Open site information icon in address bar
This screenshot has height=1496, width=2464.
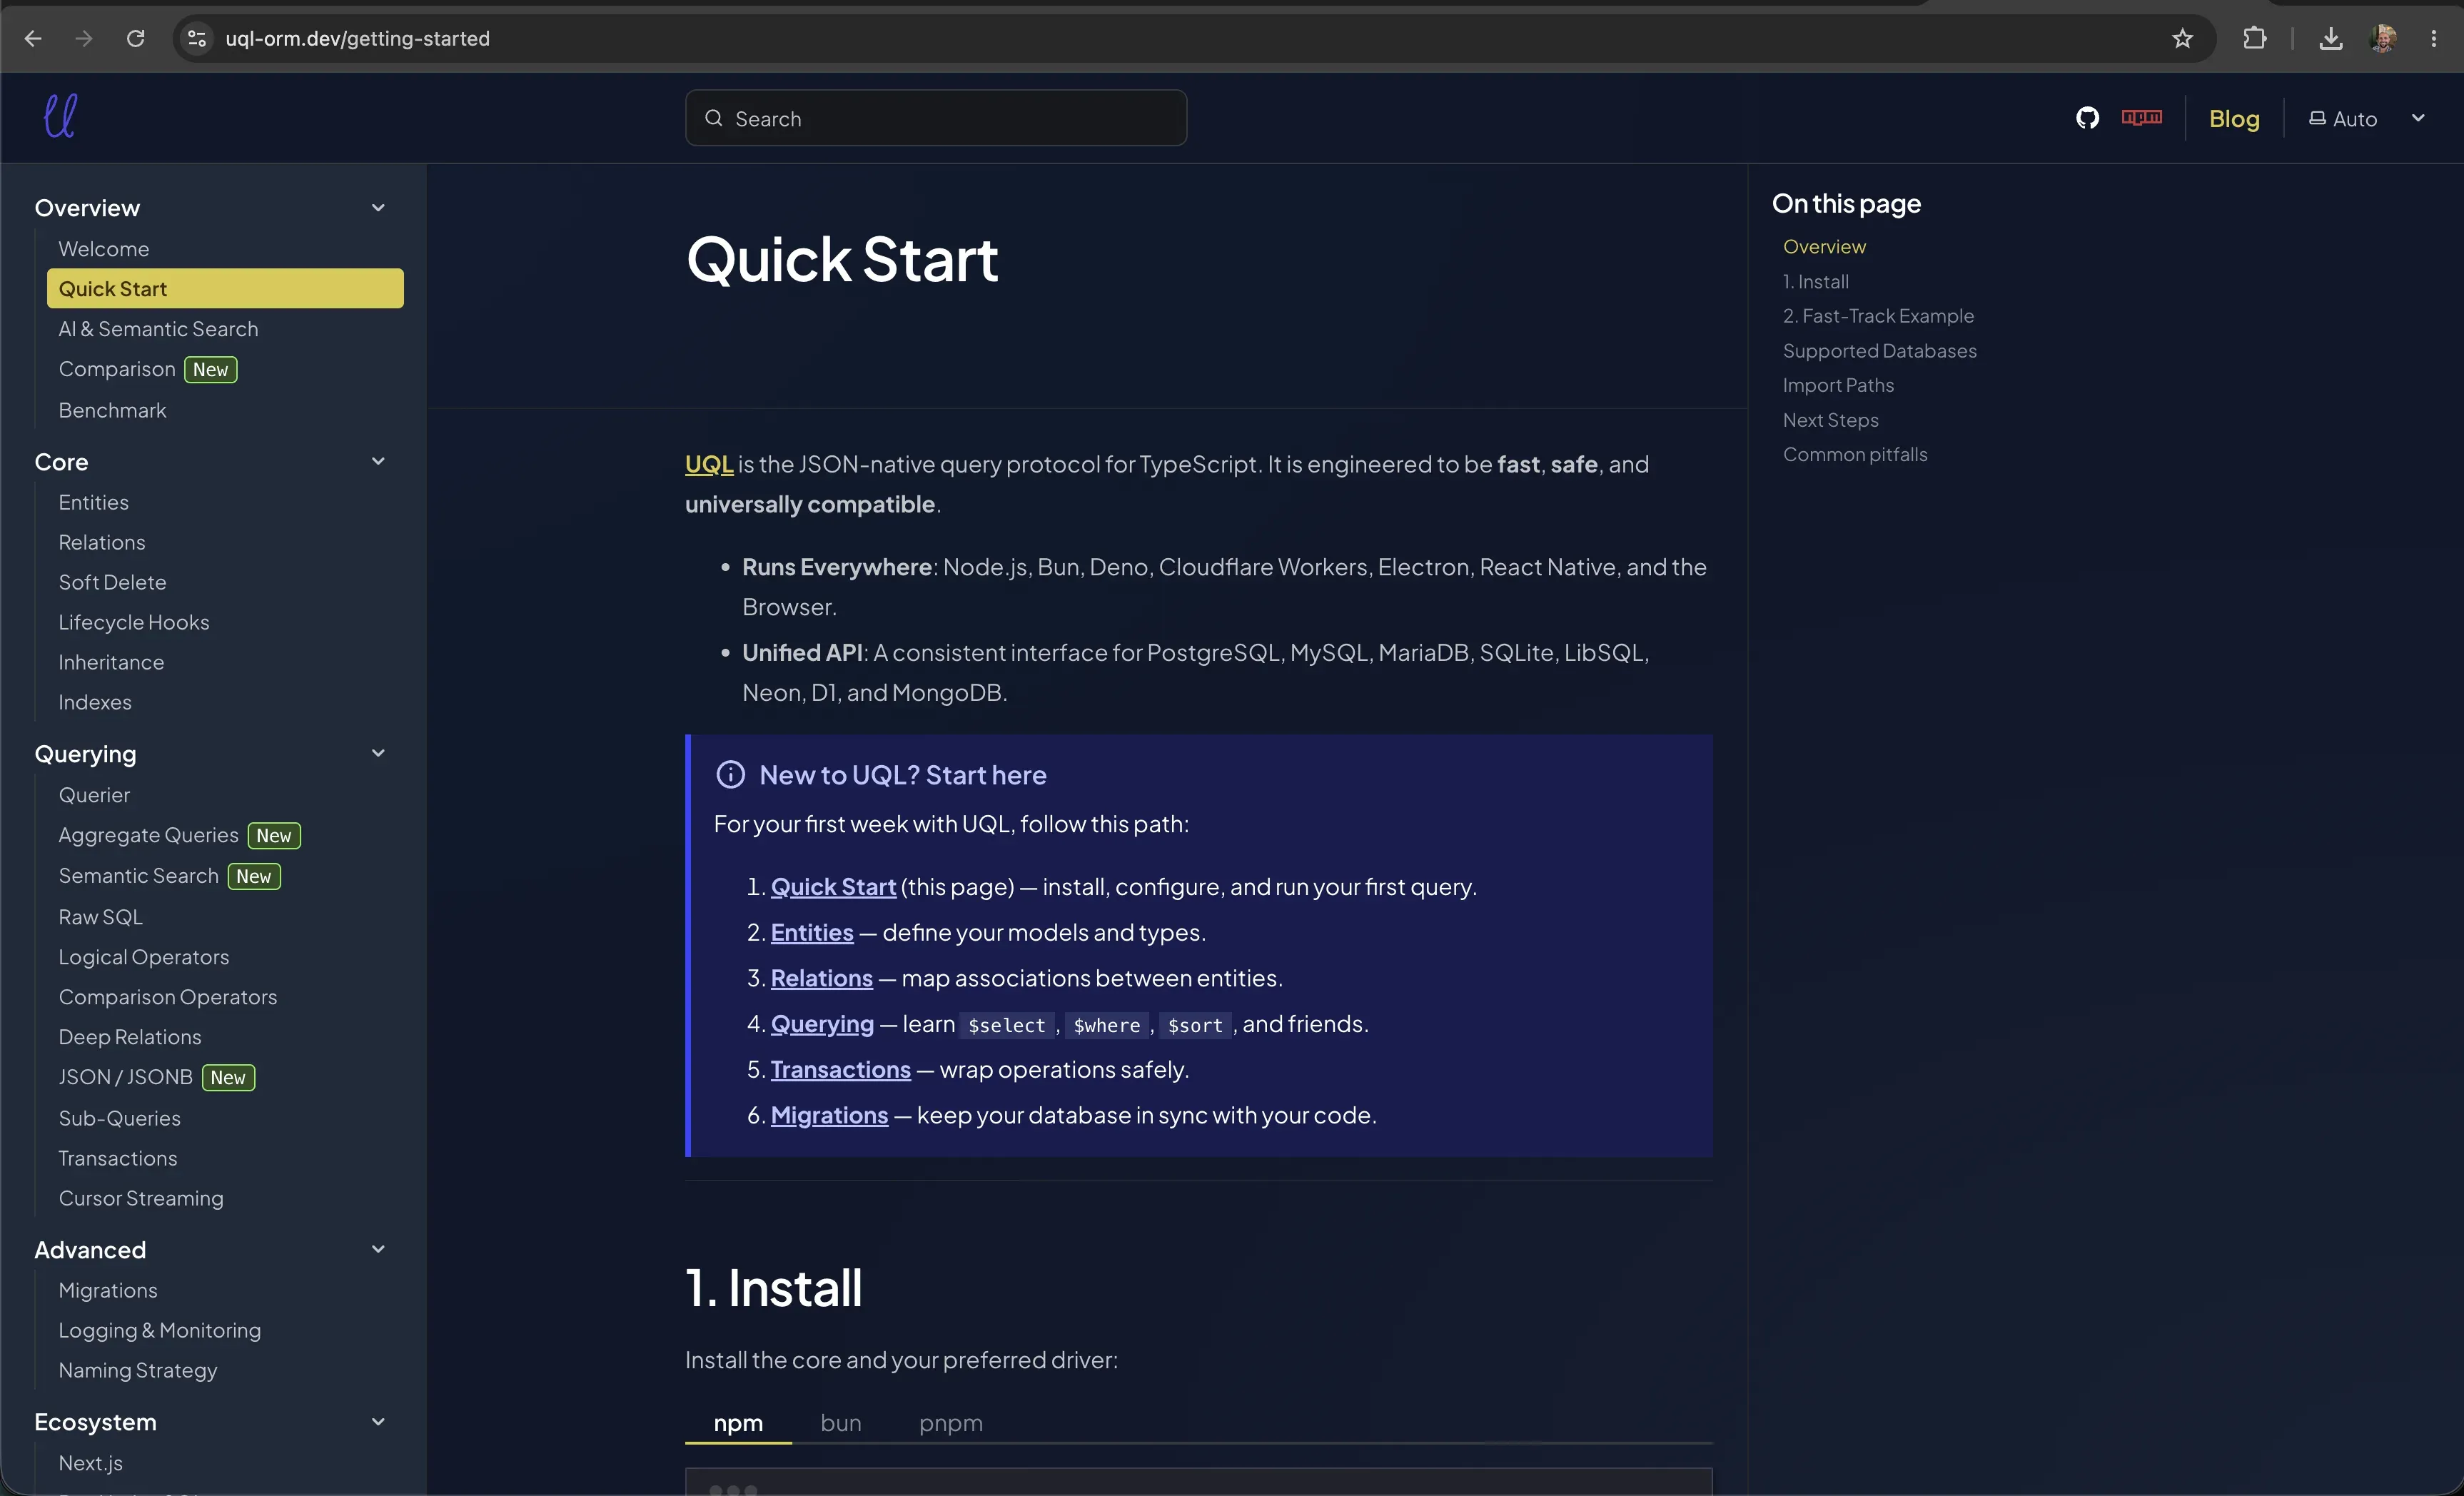(197, 38)
